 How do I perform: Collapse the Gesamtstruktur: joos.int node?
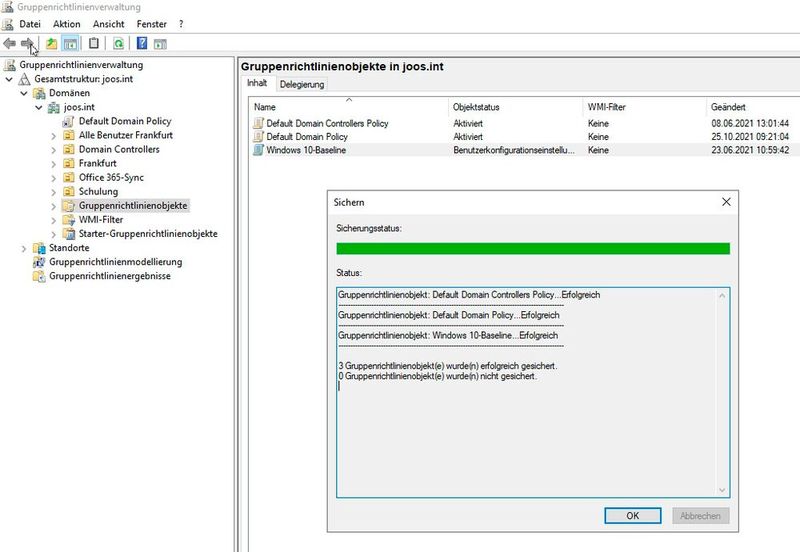pos(9,79)
